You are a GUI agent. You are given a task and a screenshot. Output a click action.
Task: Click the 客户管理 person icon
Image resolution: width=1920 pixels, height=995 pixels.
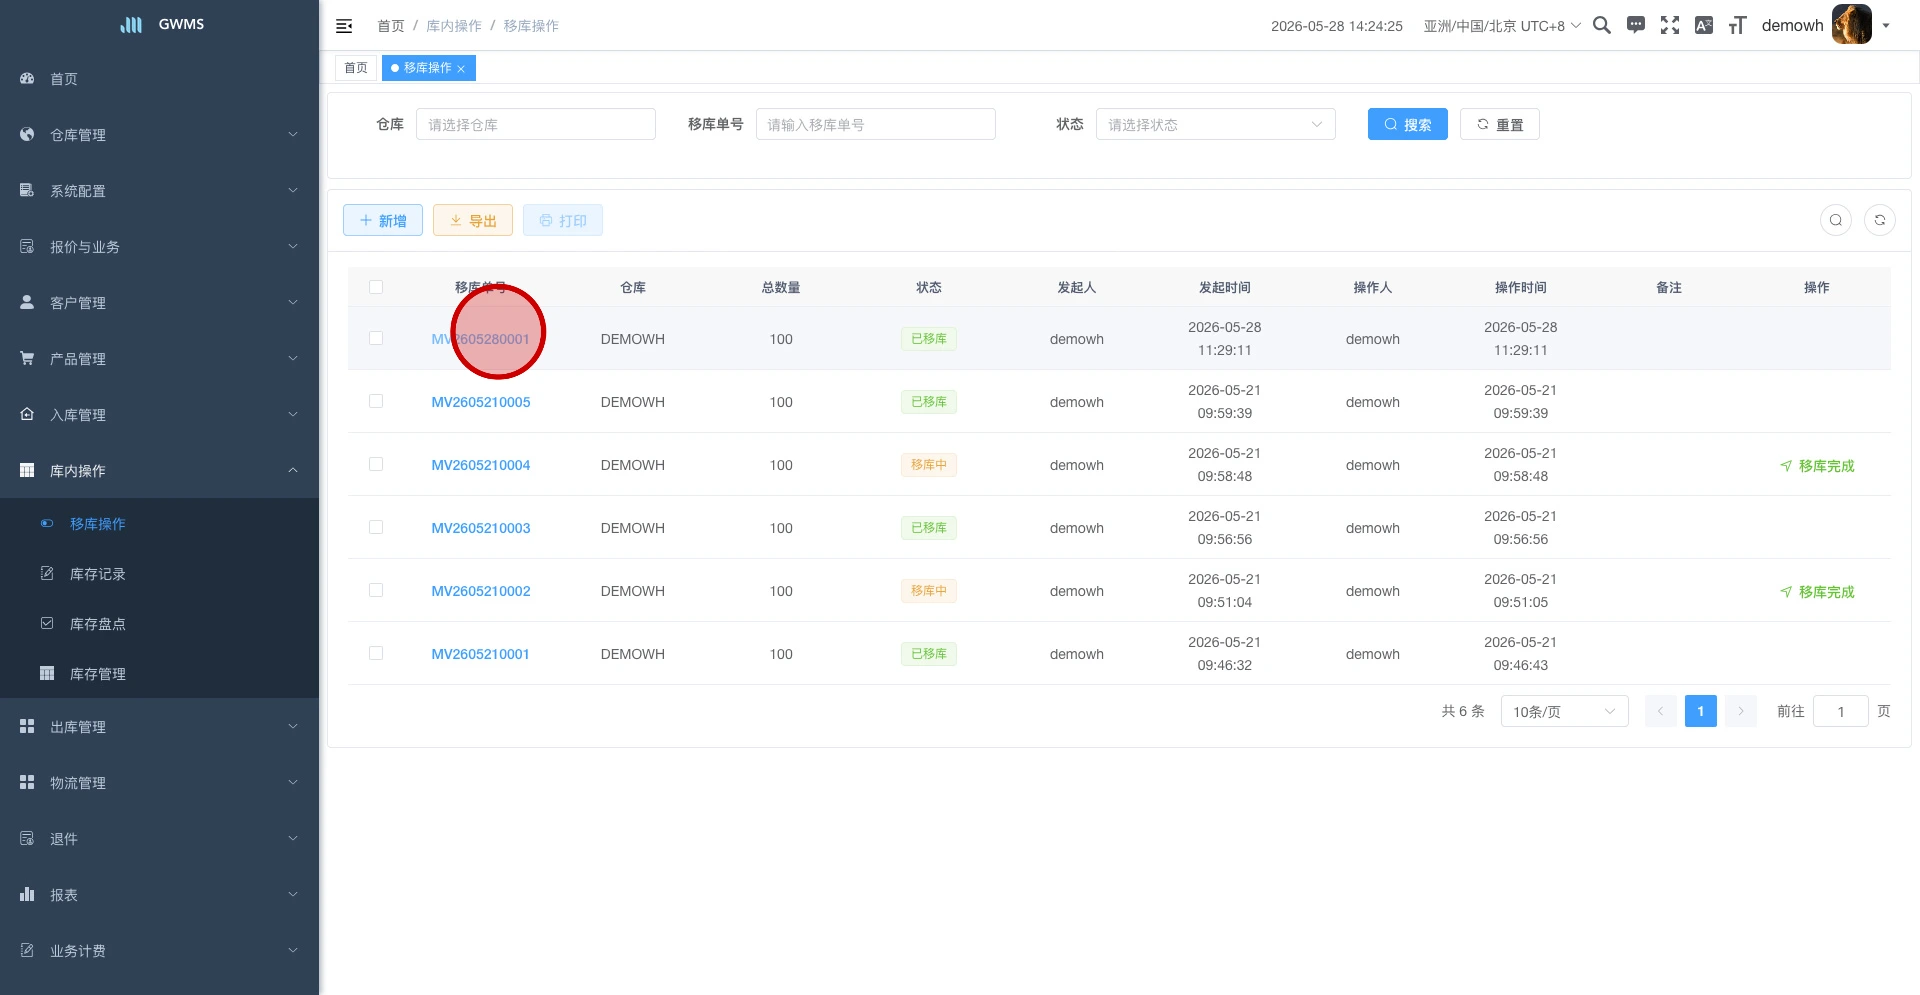(x=27, y=302)
